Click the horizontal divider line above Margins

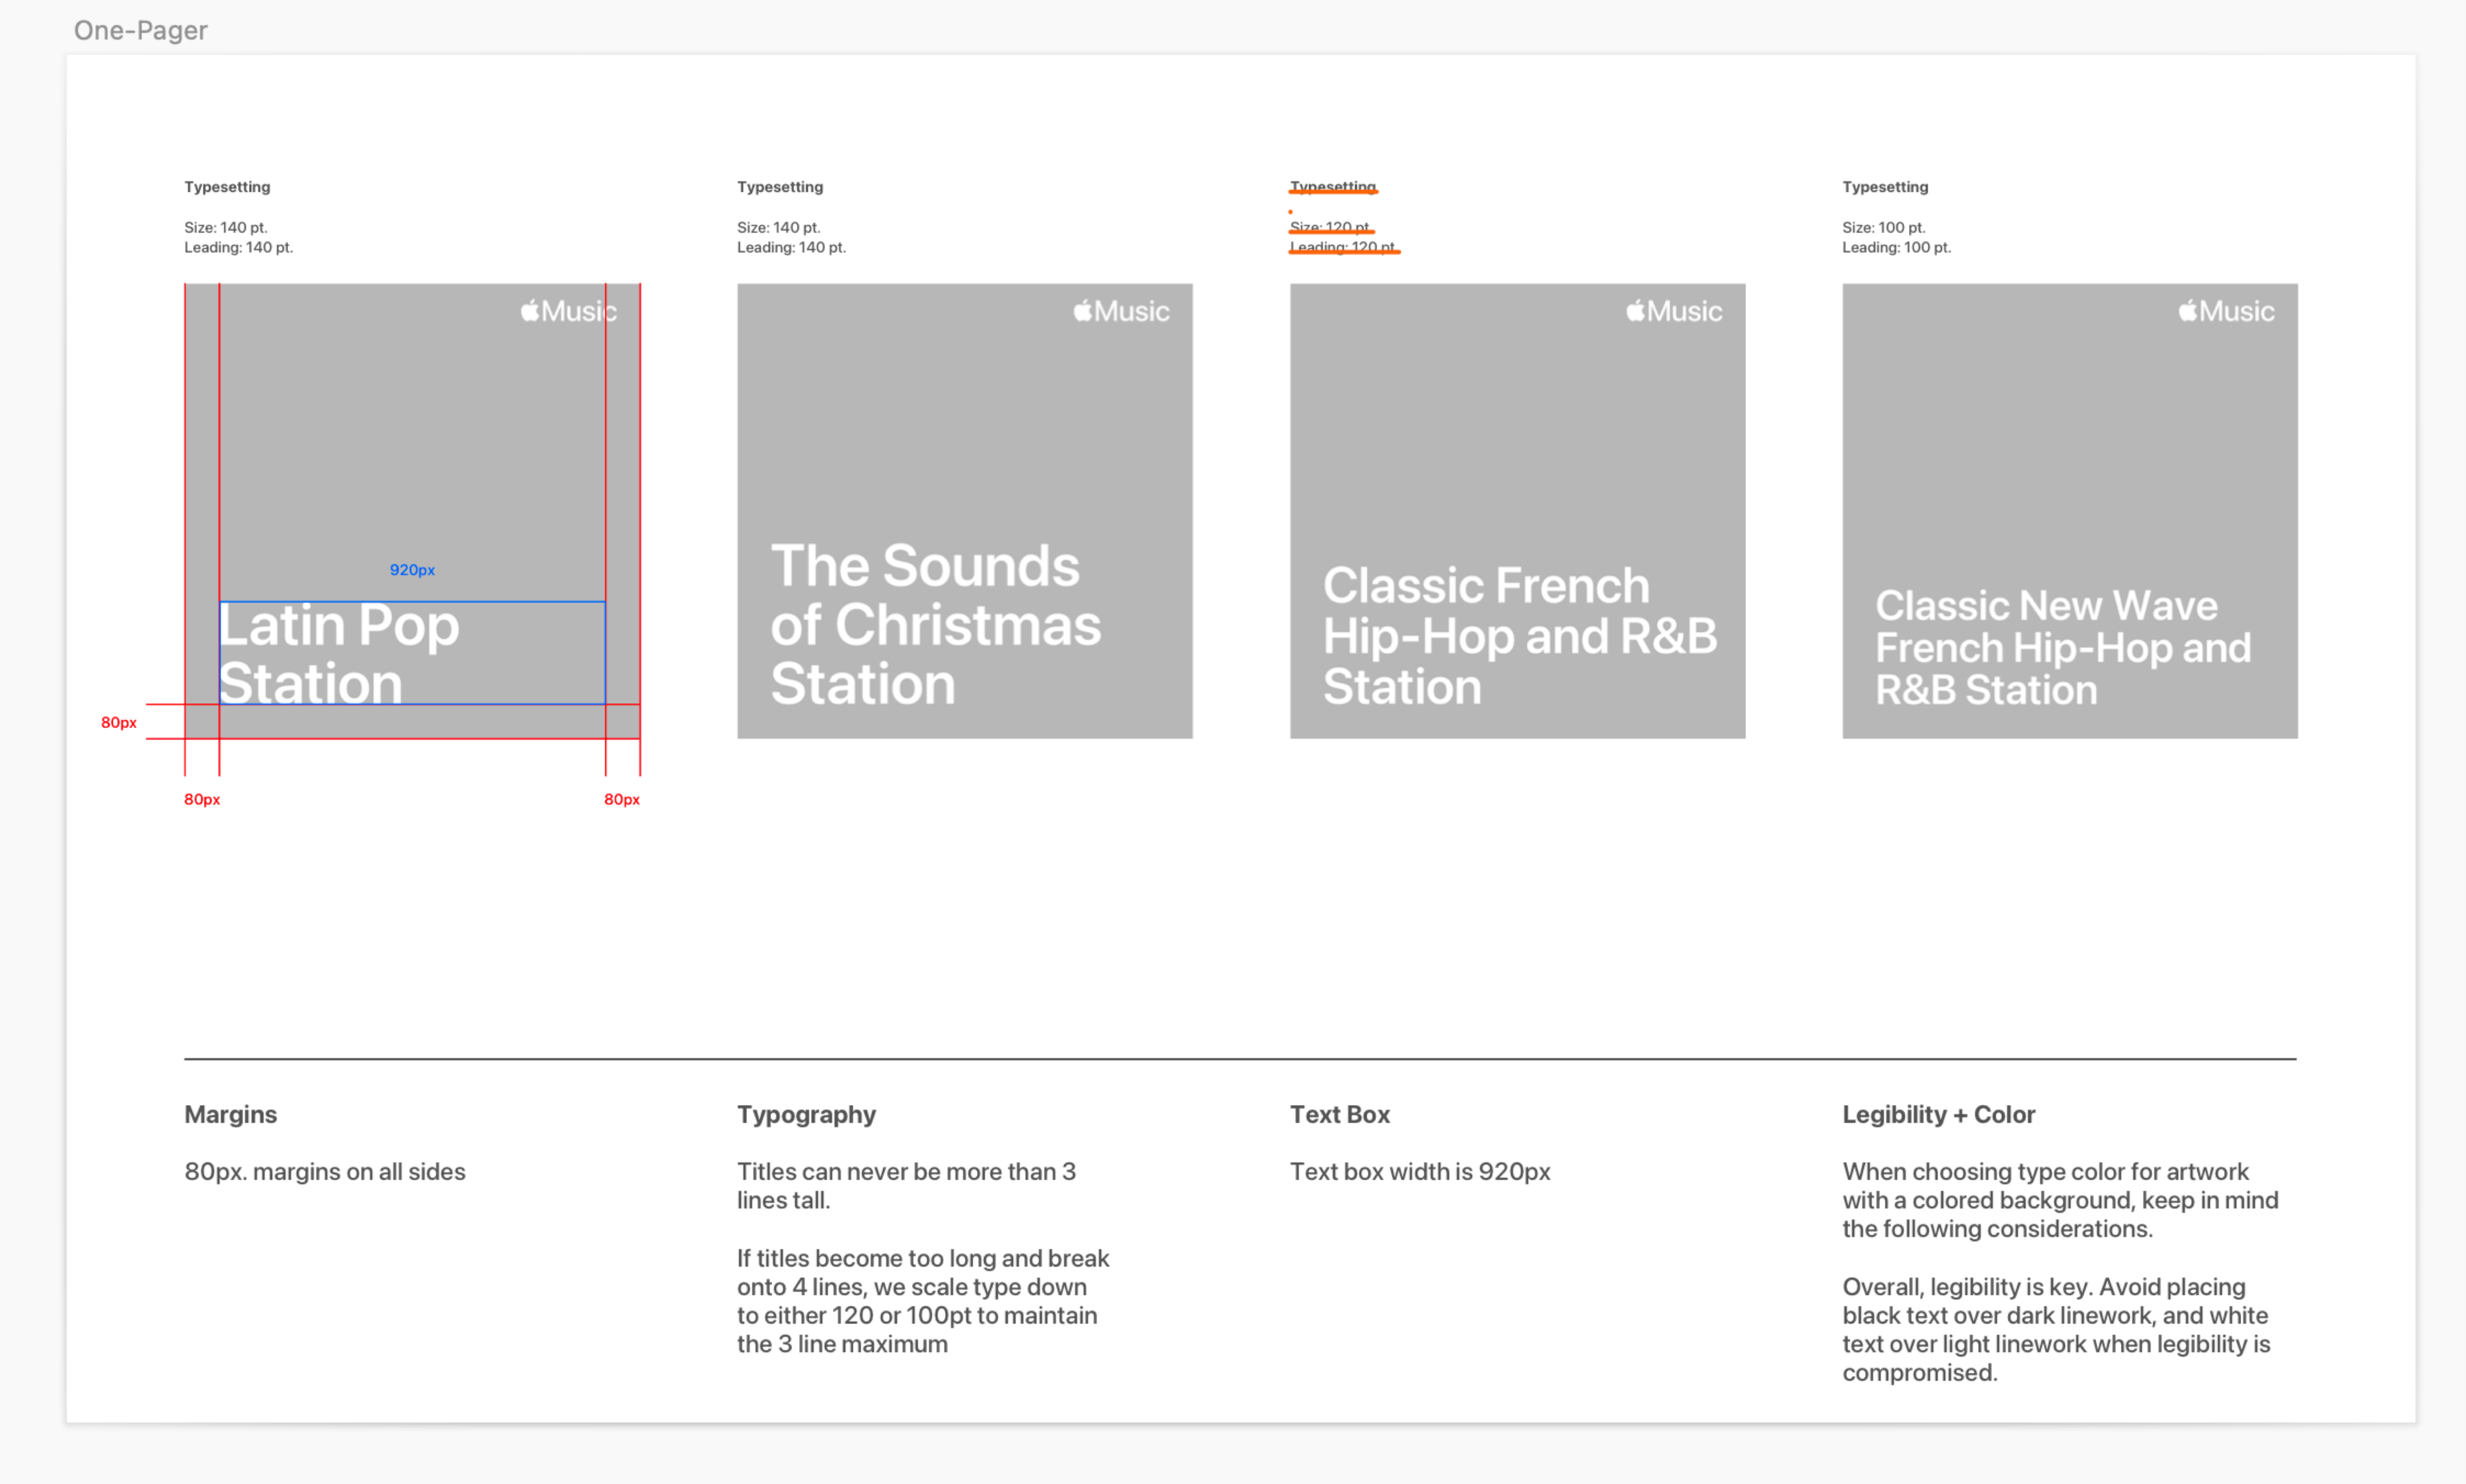1240,1058
